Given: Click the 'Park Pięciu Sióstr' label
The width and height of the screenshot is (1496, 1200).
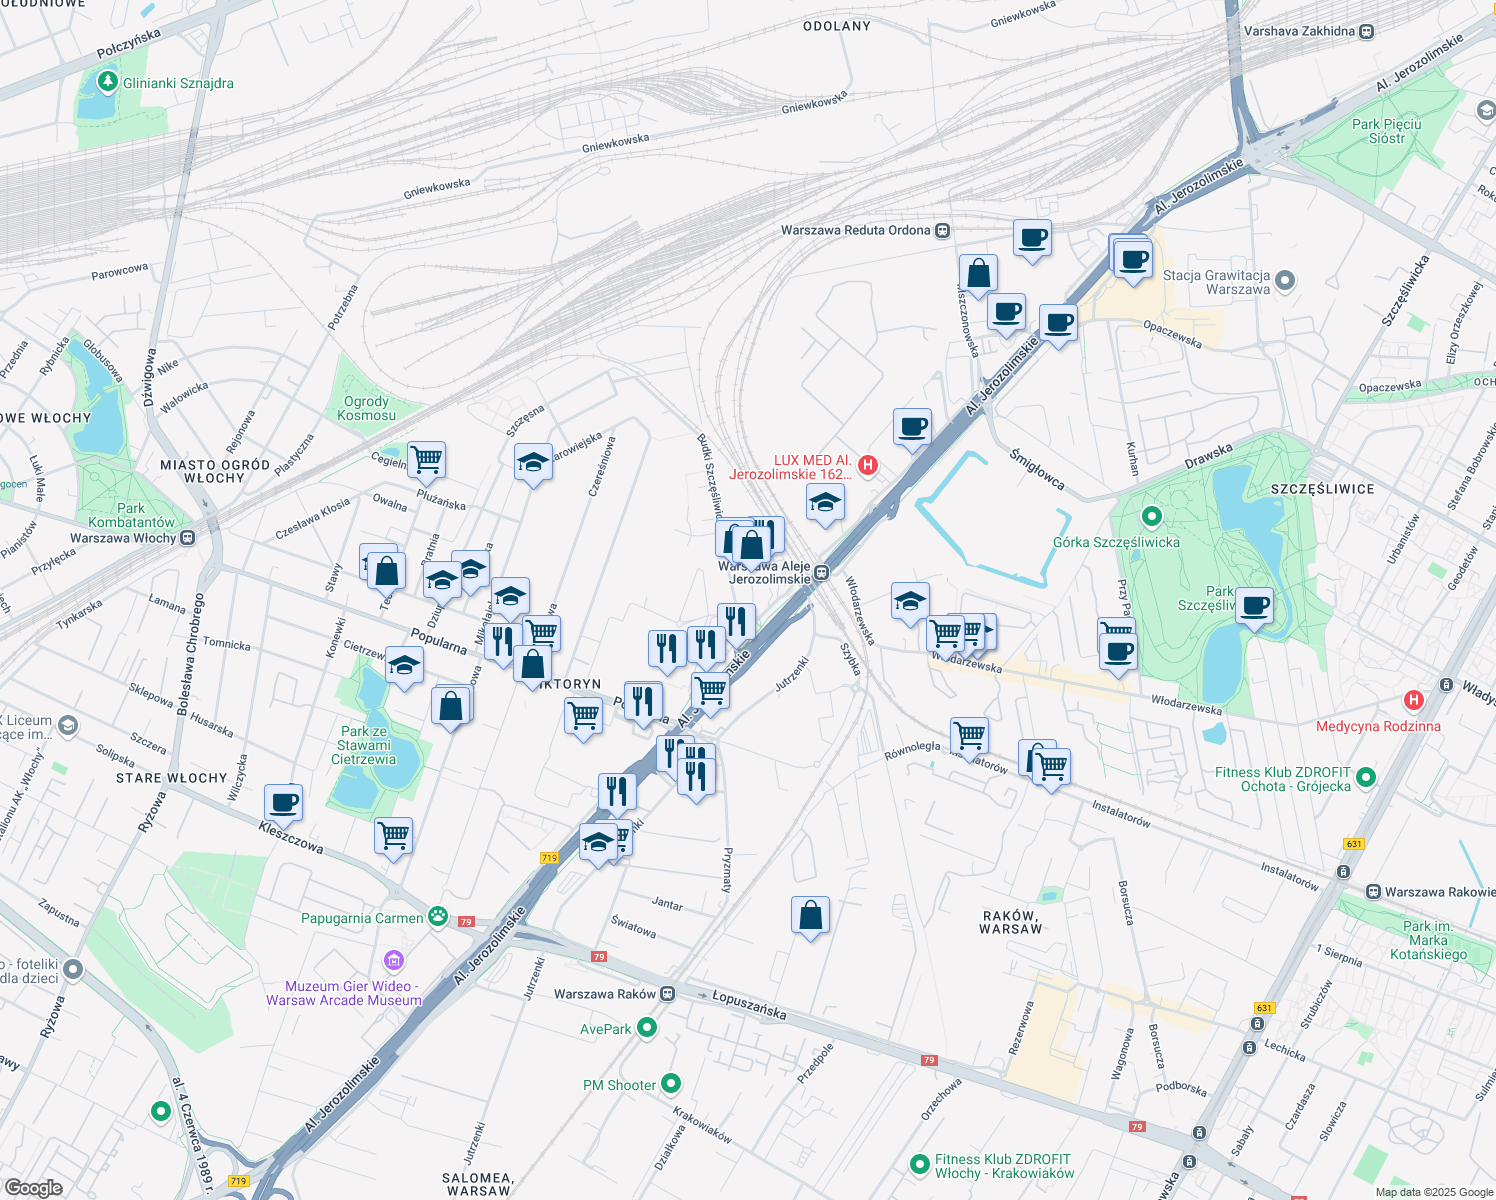Looking at the screenshot, I should click(1386, 131).
